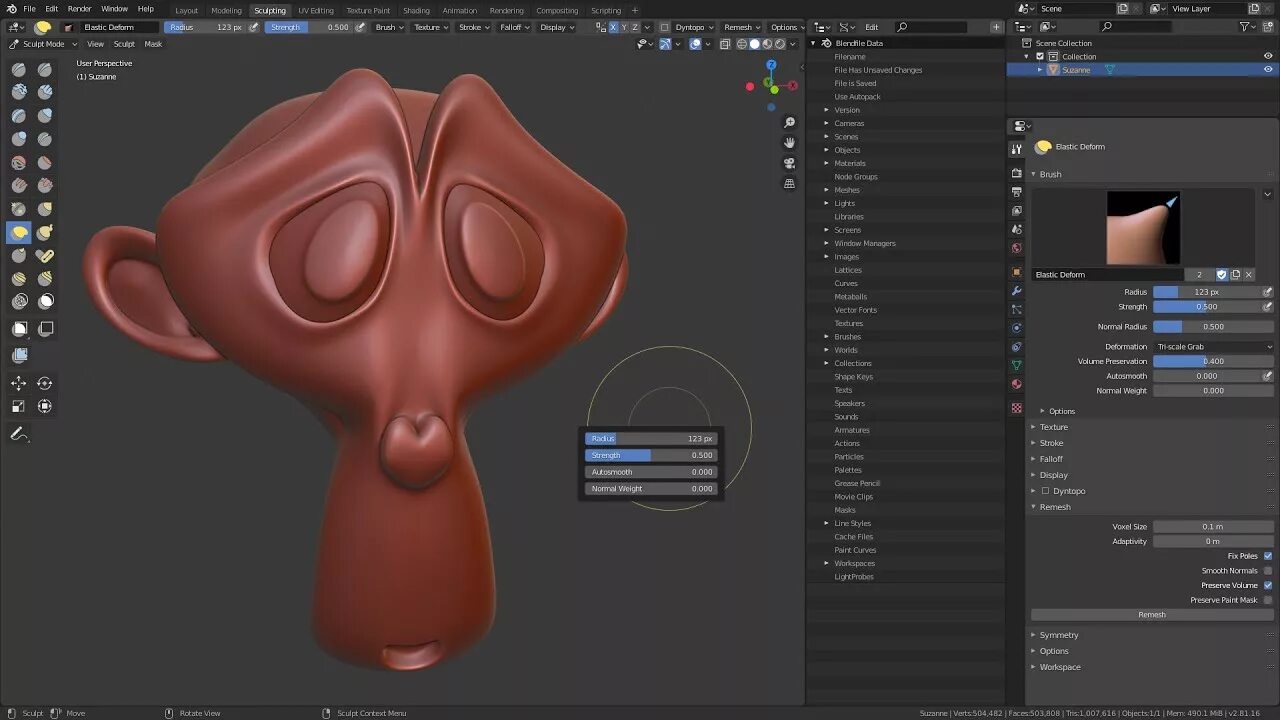The width and height of the screenshot is (1280, 720).
Task: Expand the Stroke panel in properties
Action: tap(1051, 443)
